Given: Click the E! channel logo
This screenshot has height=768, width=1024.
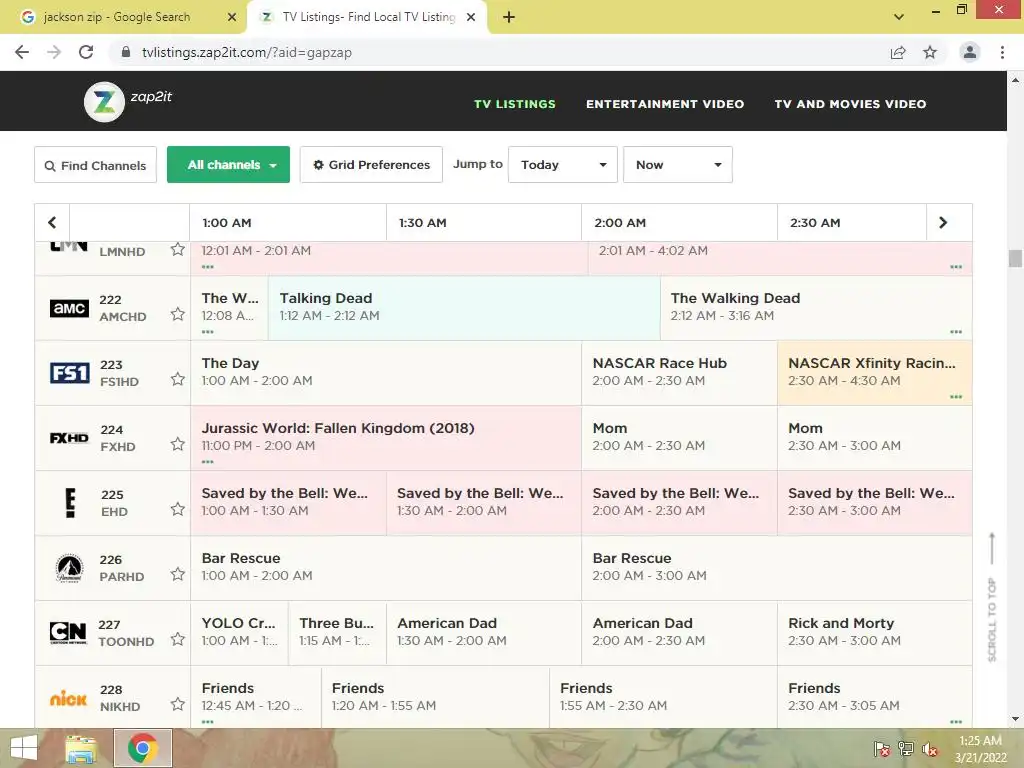Looking at the screenshot, I should [x=71, y=503].
